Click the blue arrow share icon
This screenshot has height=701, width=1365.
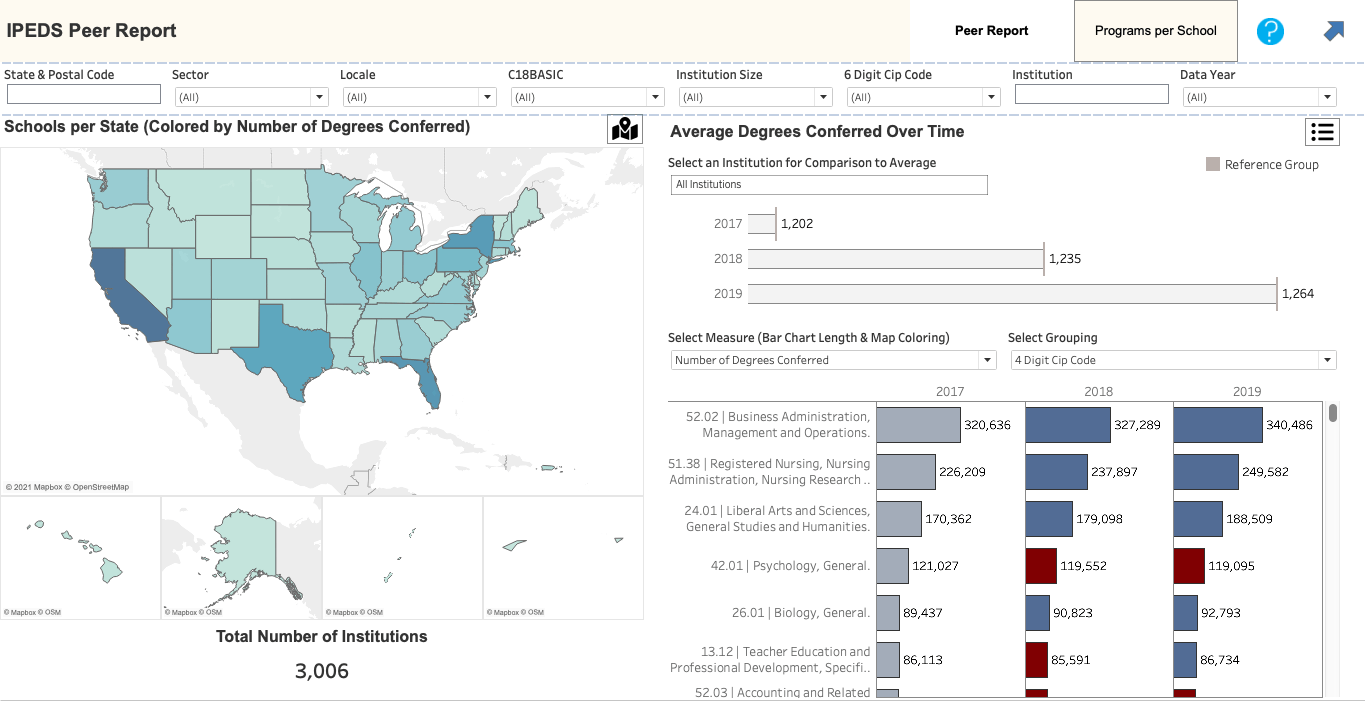[x=1333, y=31]
